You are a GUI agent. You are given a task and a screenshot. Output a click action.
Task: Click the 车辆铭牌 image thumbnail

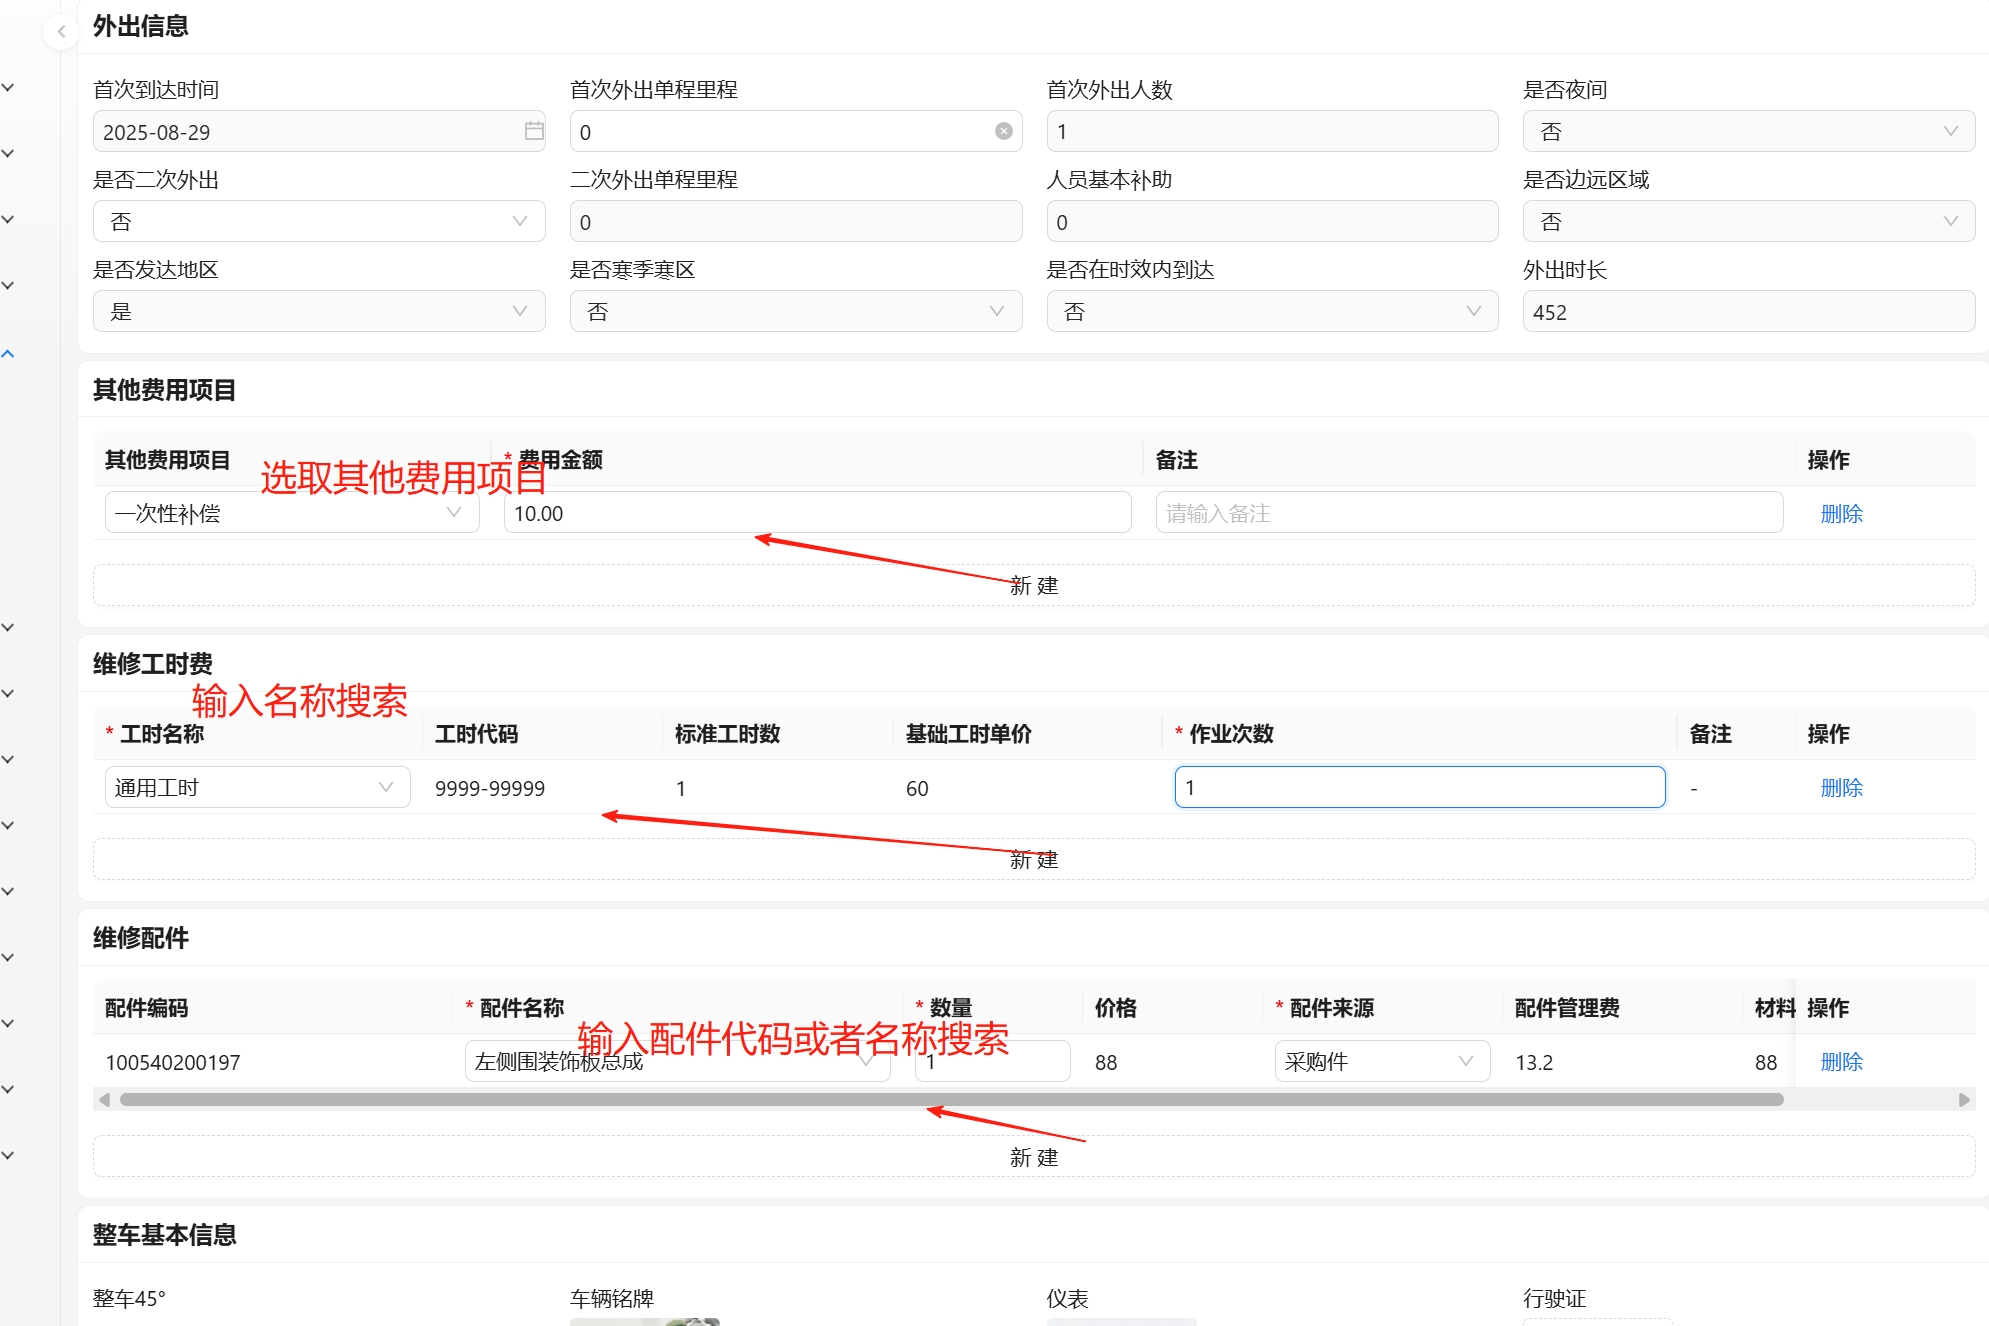(645, 1322)
